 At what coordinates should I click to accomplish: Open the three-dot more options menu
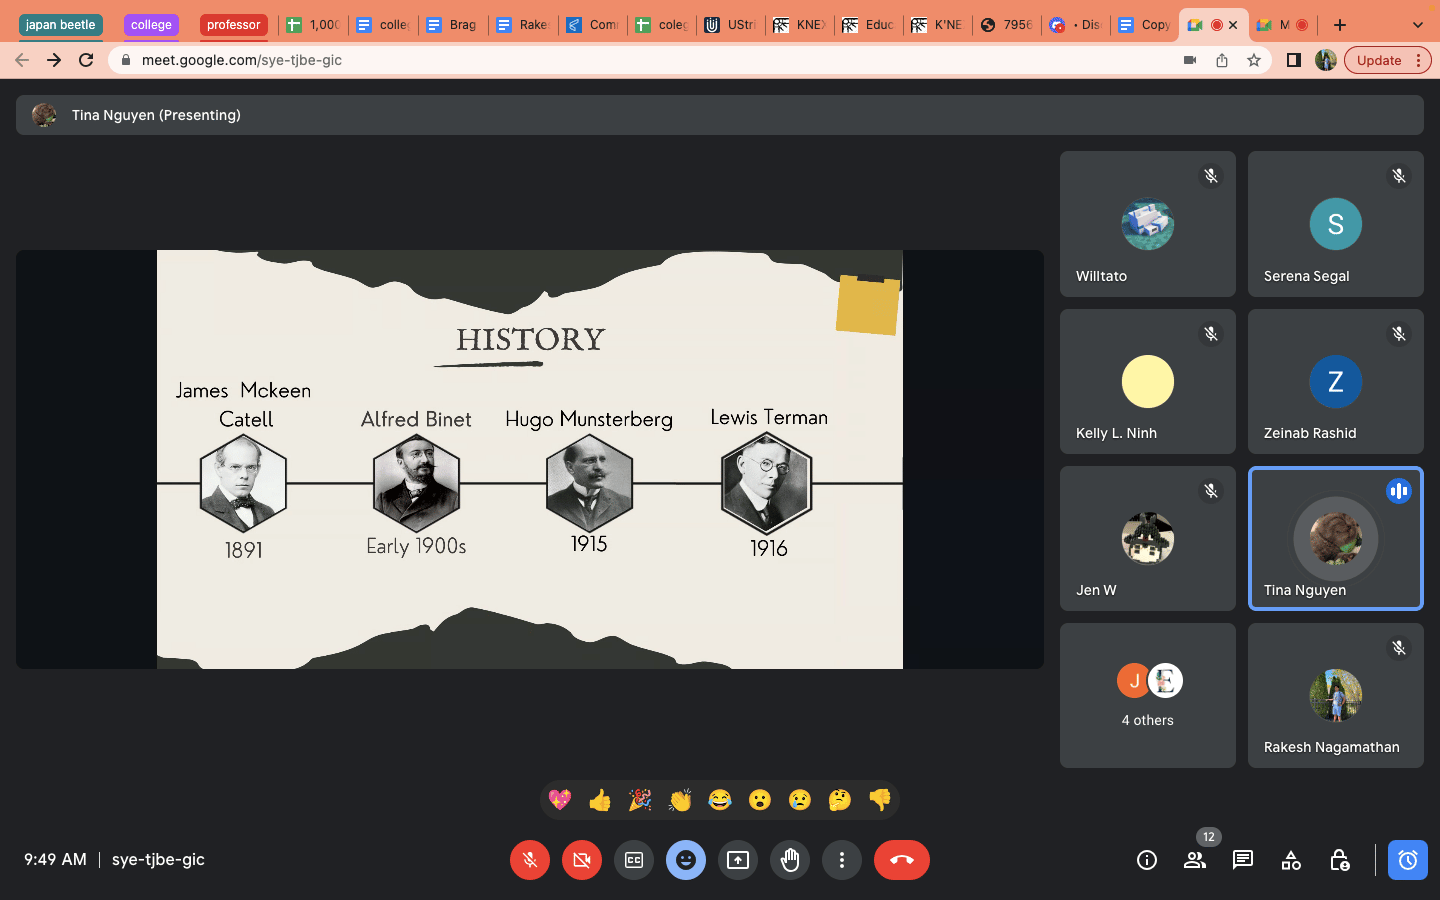pos(842,860)
